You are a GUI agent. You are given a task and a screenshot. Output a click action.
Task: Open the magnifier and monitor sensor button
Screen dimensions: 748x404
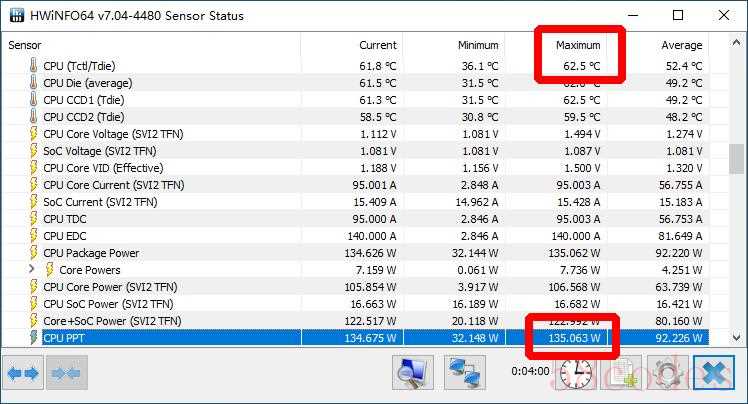[413, 373]
